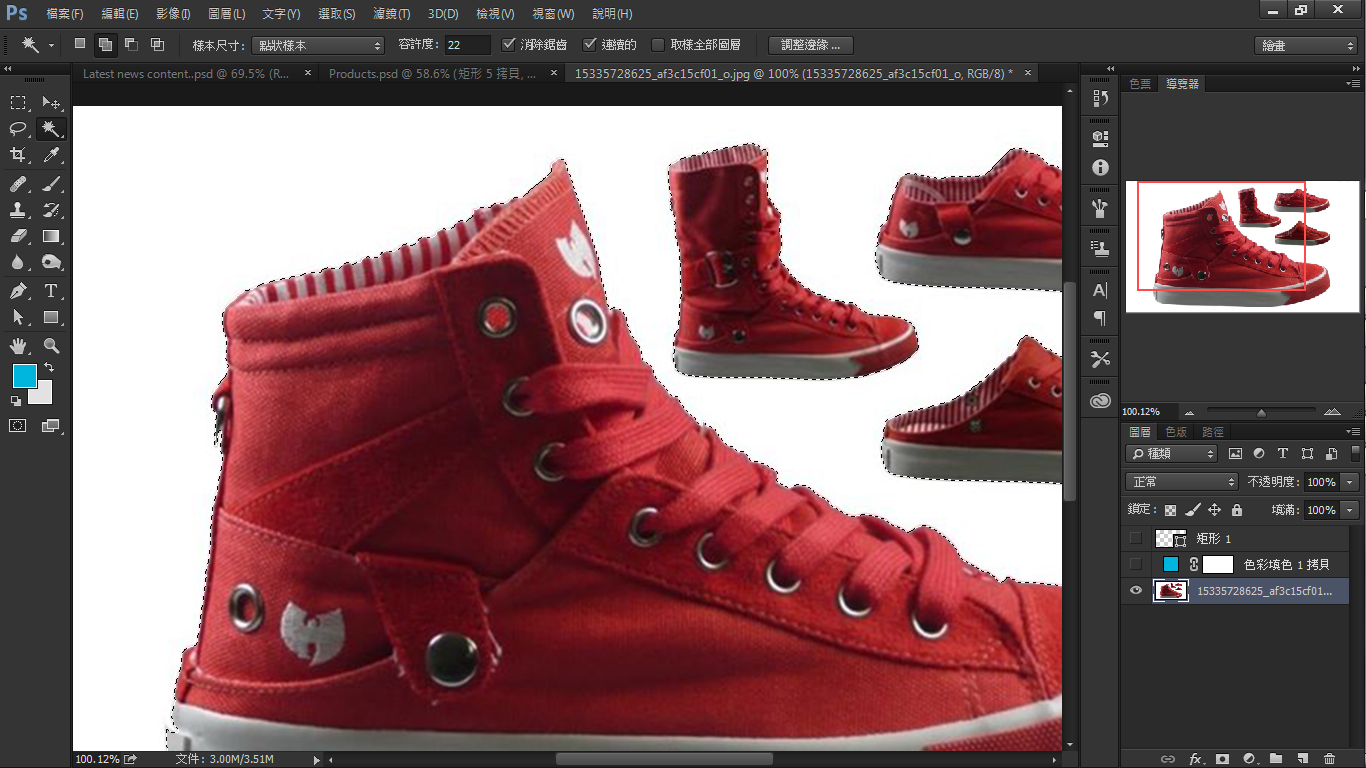Select the Zoom tool
Screen dimensions: 1366x768
tap(51, 346)
